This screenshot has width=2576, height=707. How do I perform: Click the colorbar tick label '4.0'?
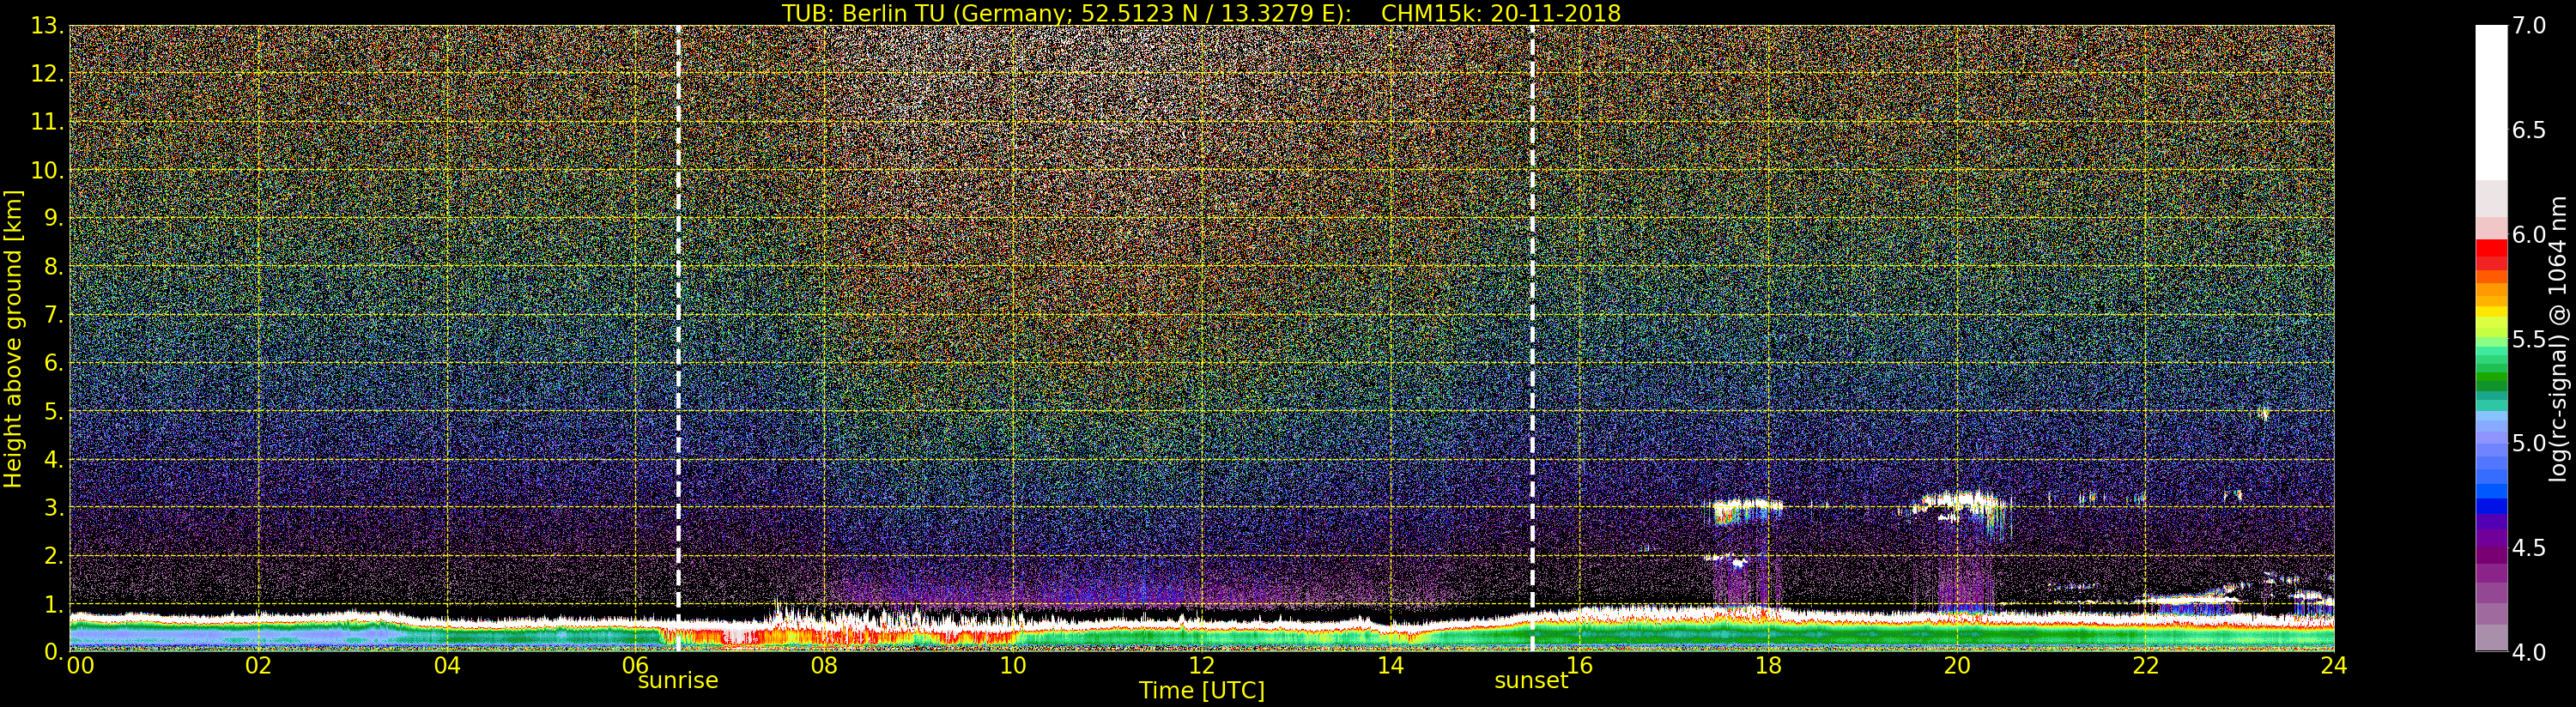(2529, 653)
